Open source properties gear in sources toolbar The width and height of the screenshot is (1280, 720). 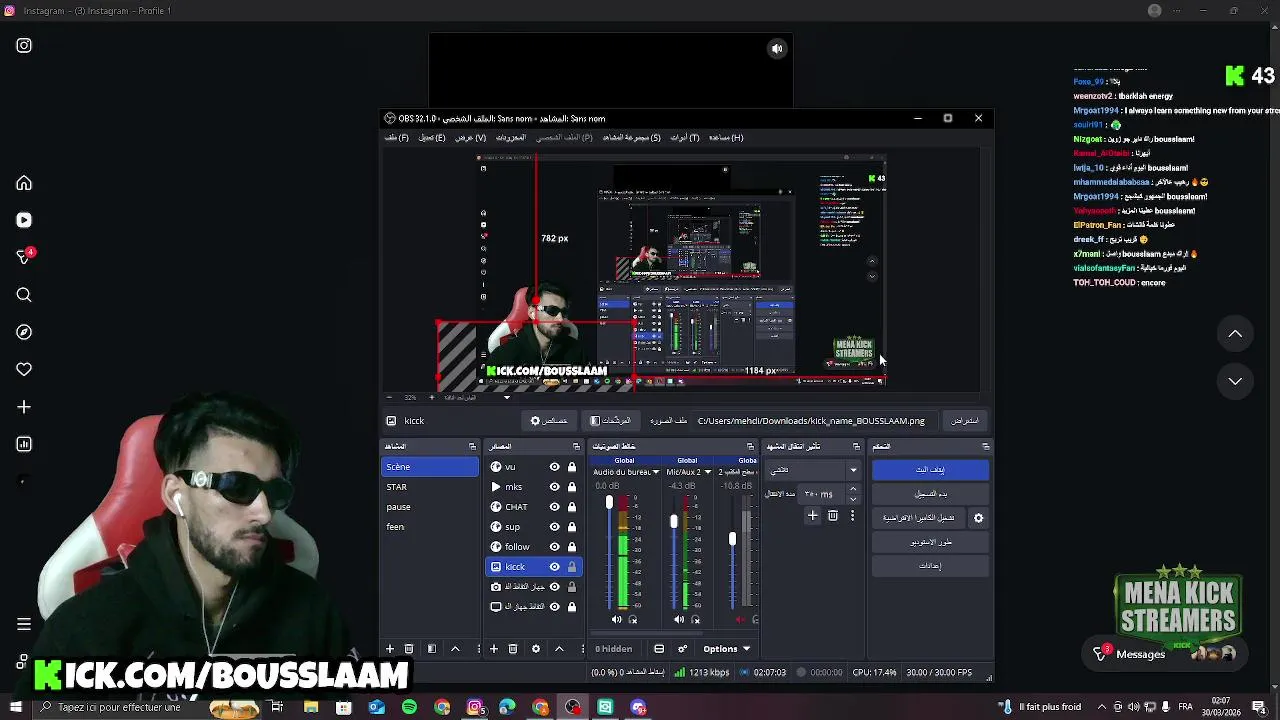pos(536,649)
